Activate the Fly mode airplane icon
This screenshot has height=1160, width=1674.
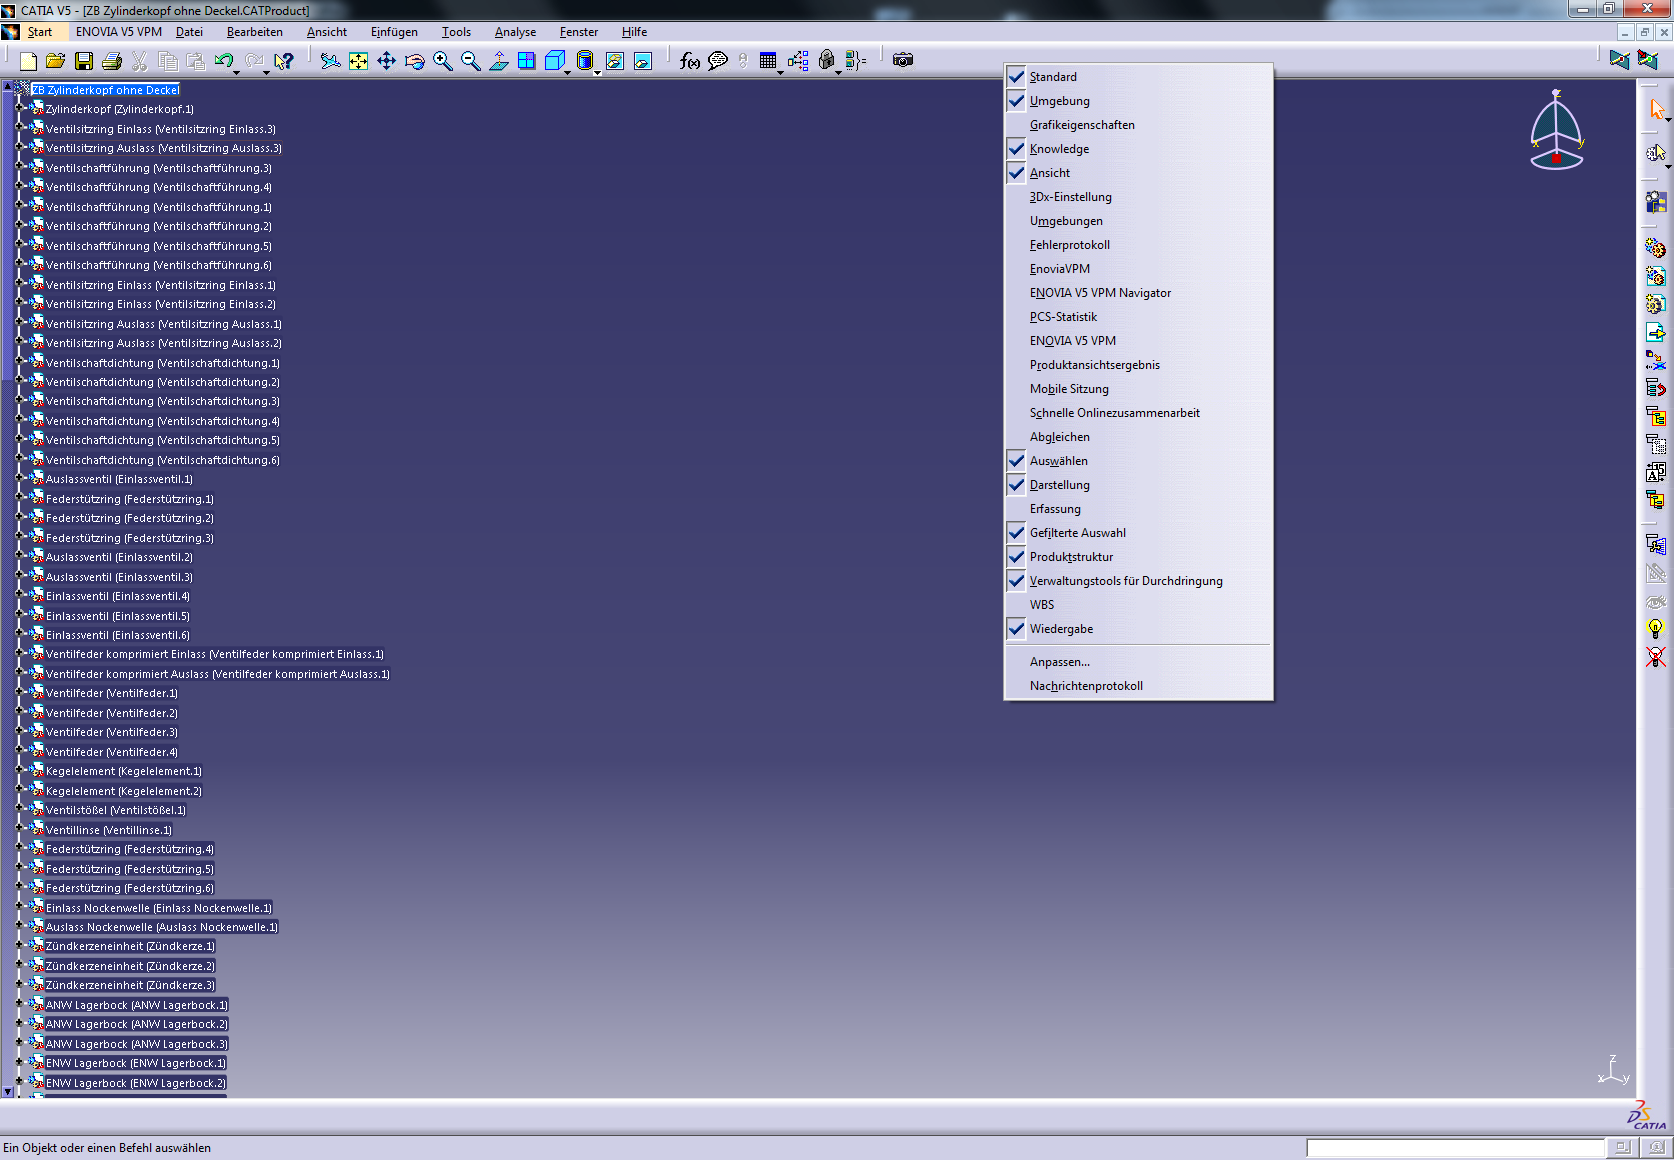tap(330, 61)
